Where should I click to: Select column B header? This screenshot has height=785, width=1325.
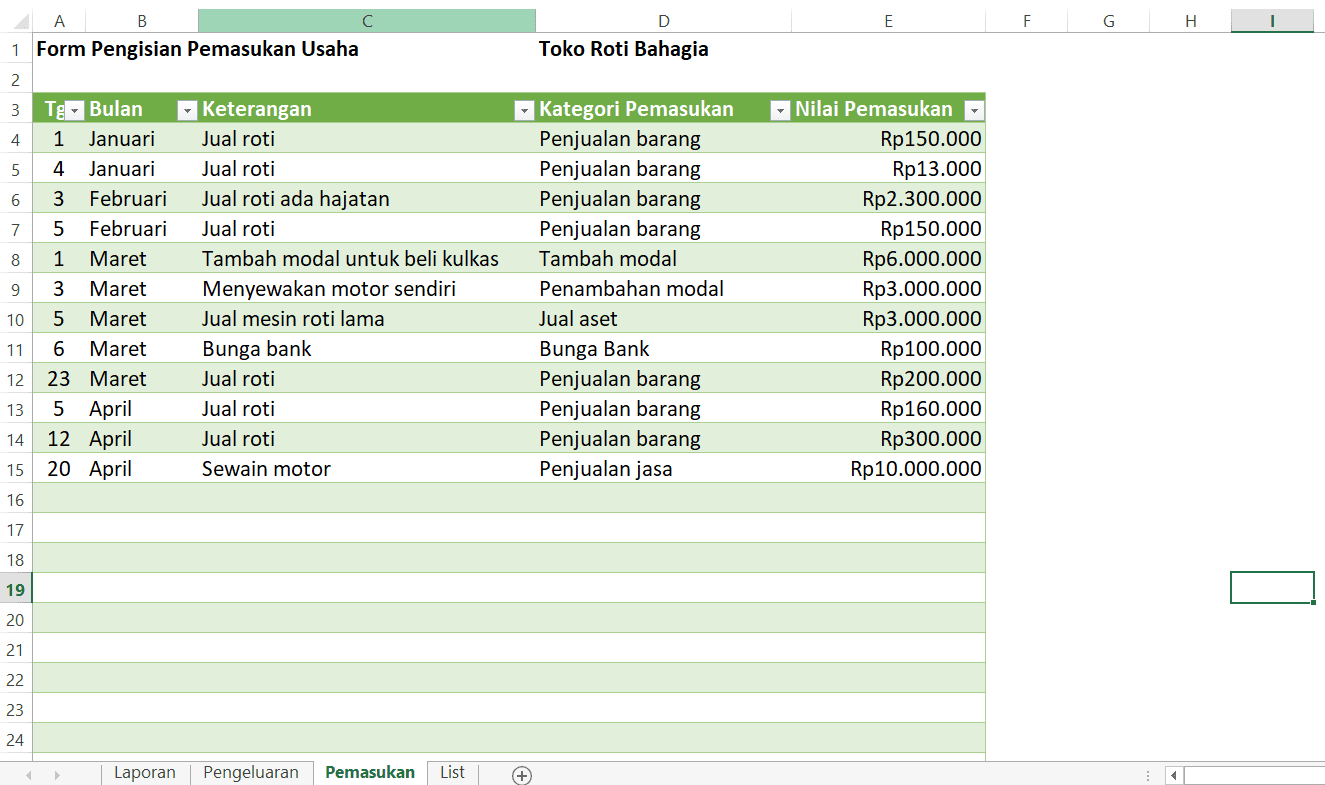pyautogui.click(x=142, y=21)
